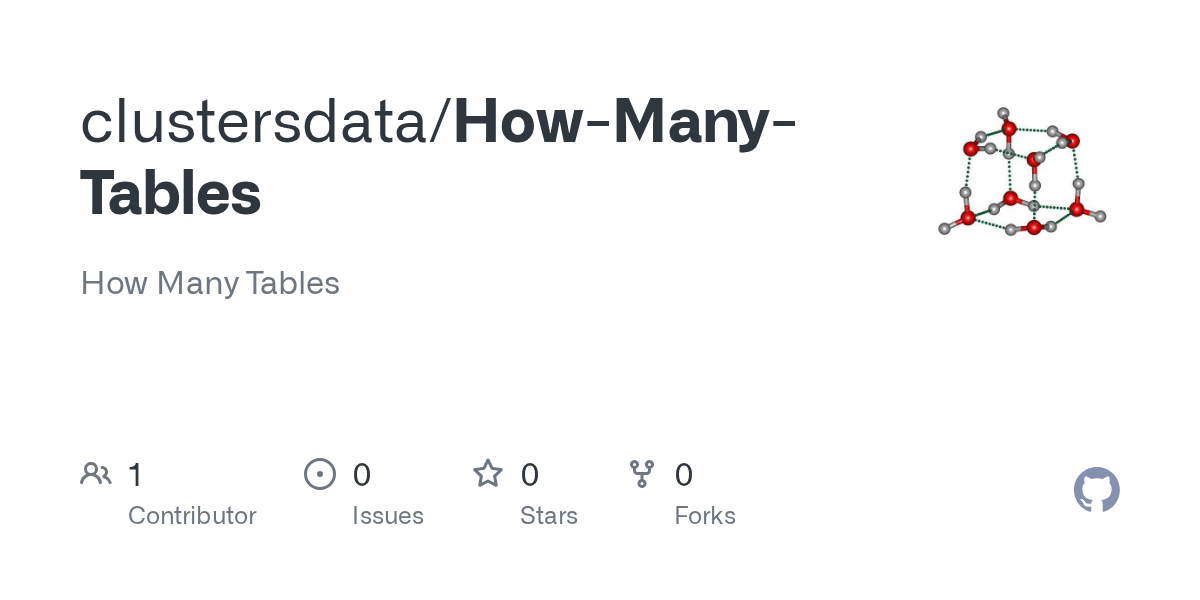
Task: Click the "Forks" label
Action: pos(705,516)
